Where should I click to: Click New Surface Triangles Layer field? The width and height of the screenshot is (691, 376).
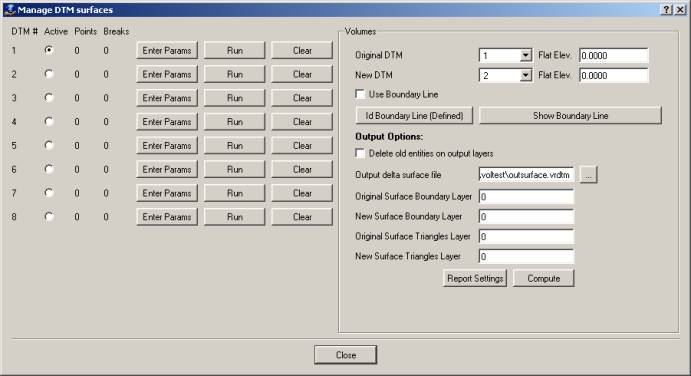pyautogui.click(x=526, y=256)
